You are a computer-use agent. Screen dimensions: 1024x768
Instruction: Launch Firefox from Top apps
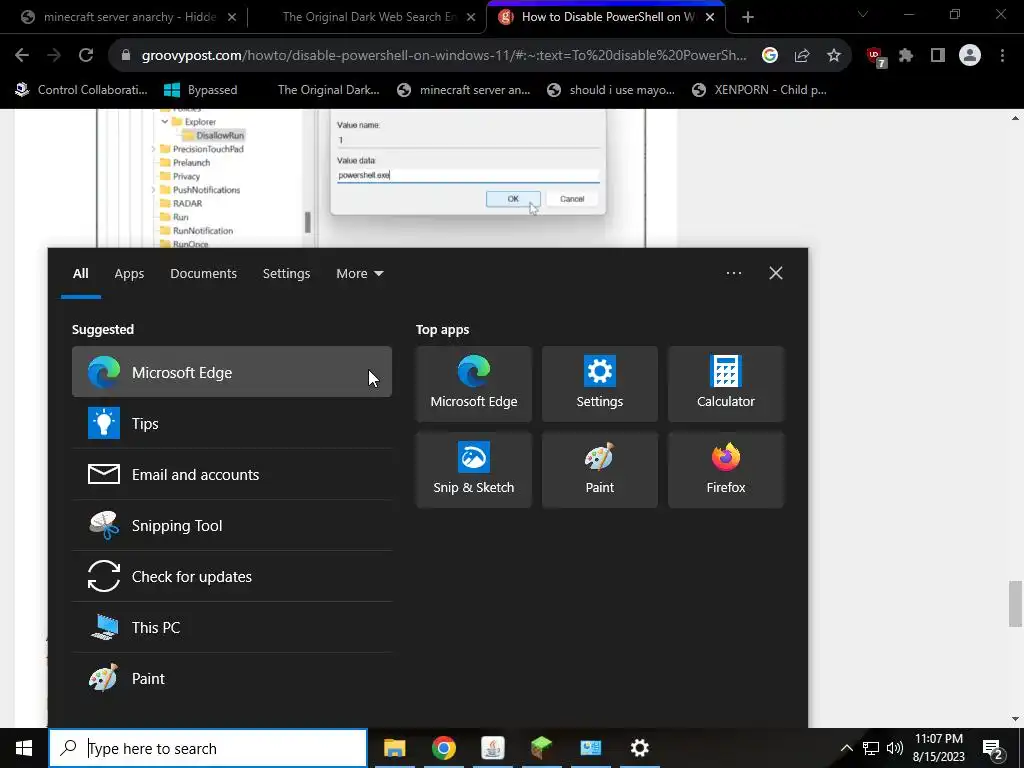726,470
